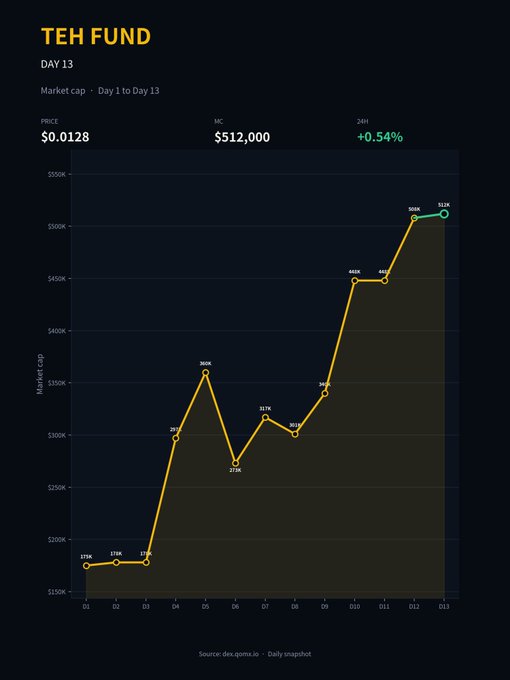The width and height of the screenshot is (510, 680).
Task: Select the circular data point for day D4
Action: tap(176, 438)
